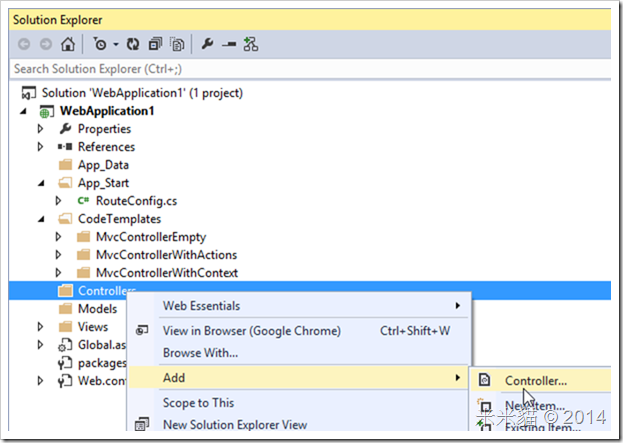Click the Global.asax file icon

65,345
